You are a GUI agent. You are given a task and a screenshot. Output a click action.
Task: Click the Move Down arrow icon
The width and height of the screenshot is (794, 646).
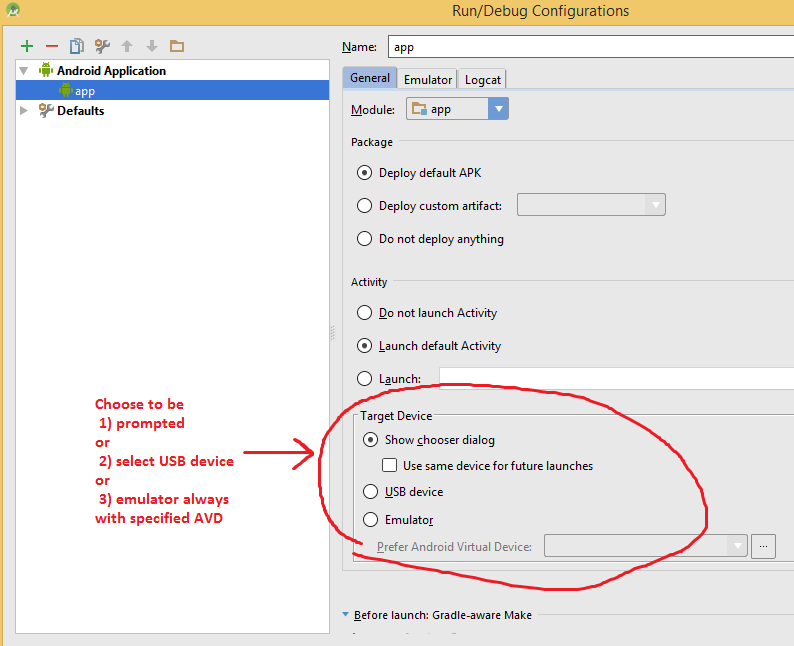click(x=152, y=46)
